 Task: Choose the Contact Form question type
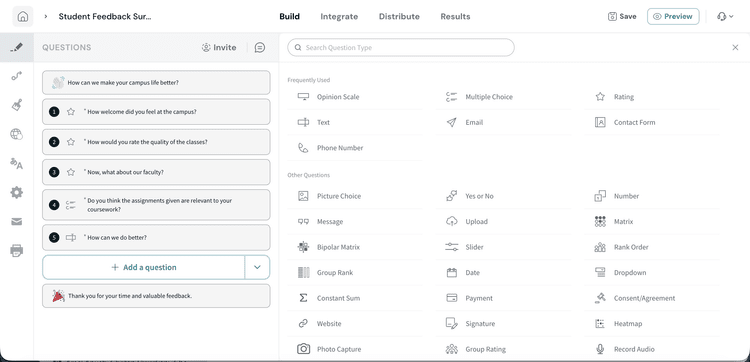(652, 122)
